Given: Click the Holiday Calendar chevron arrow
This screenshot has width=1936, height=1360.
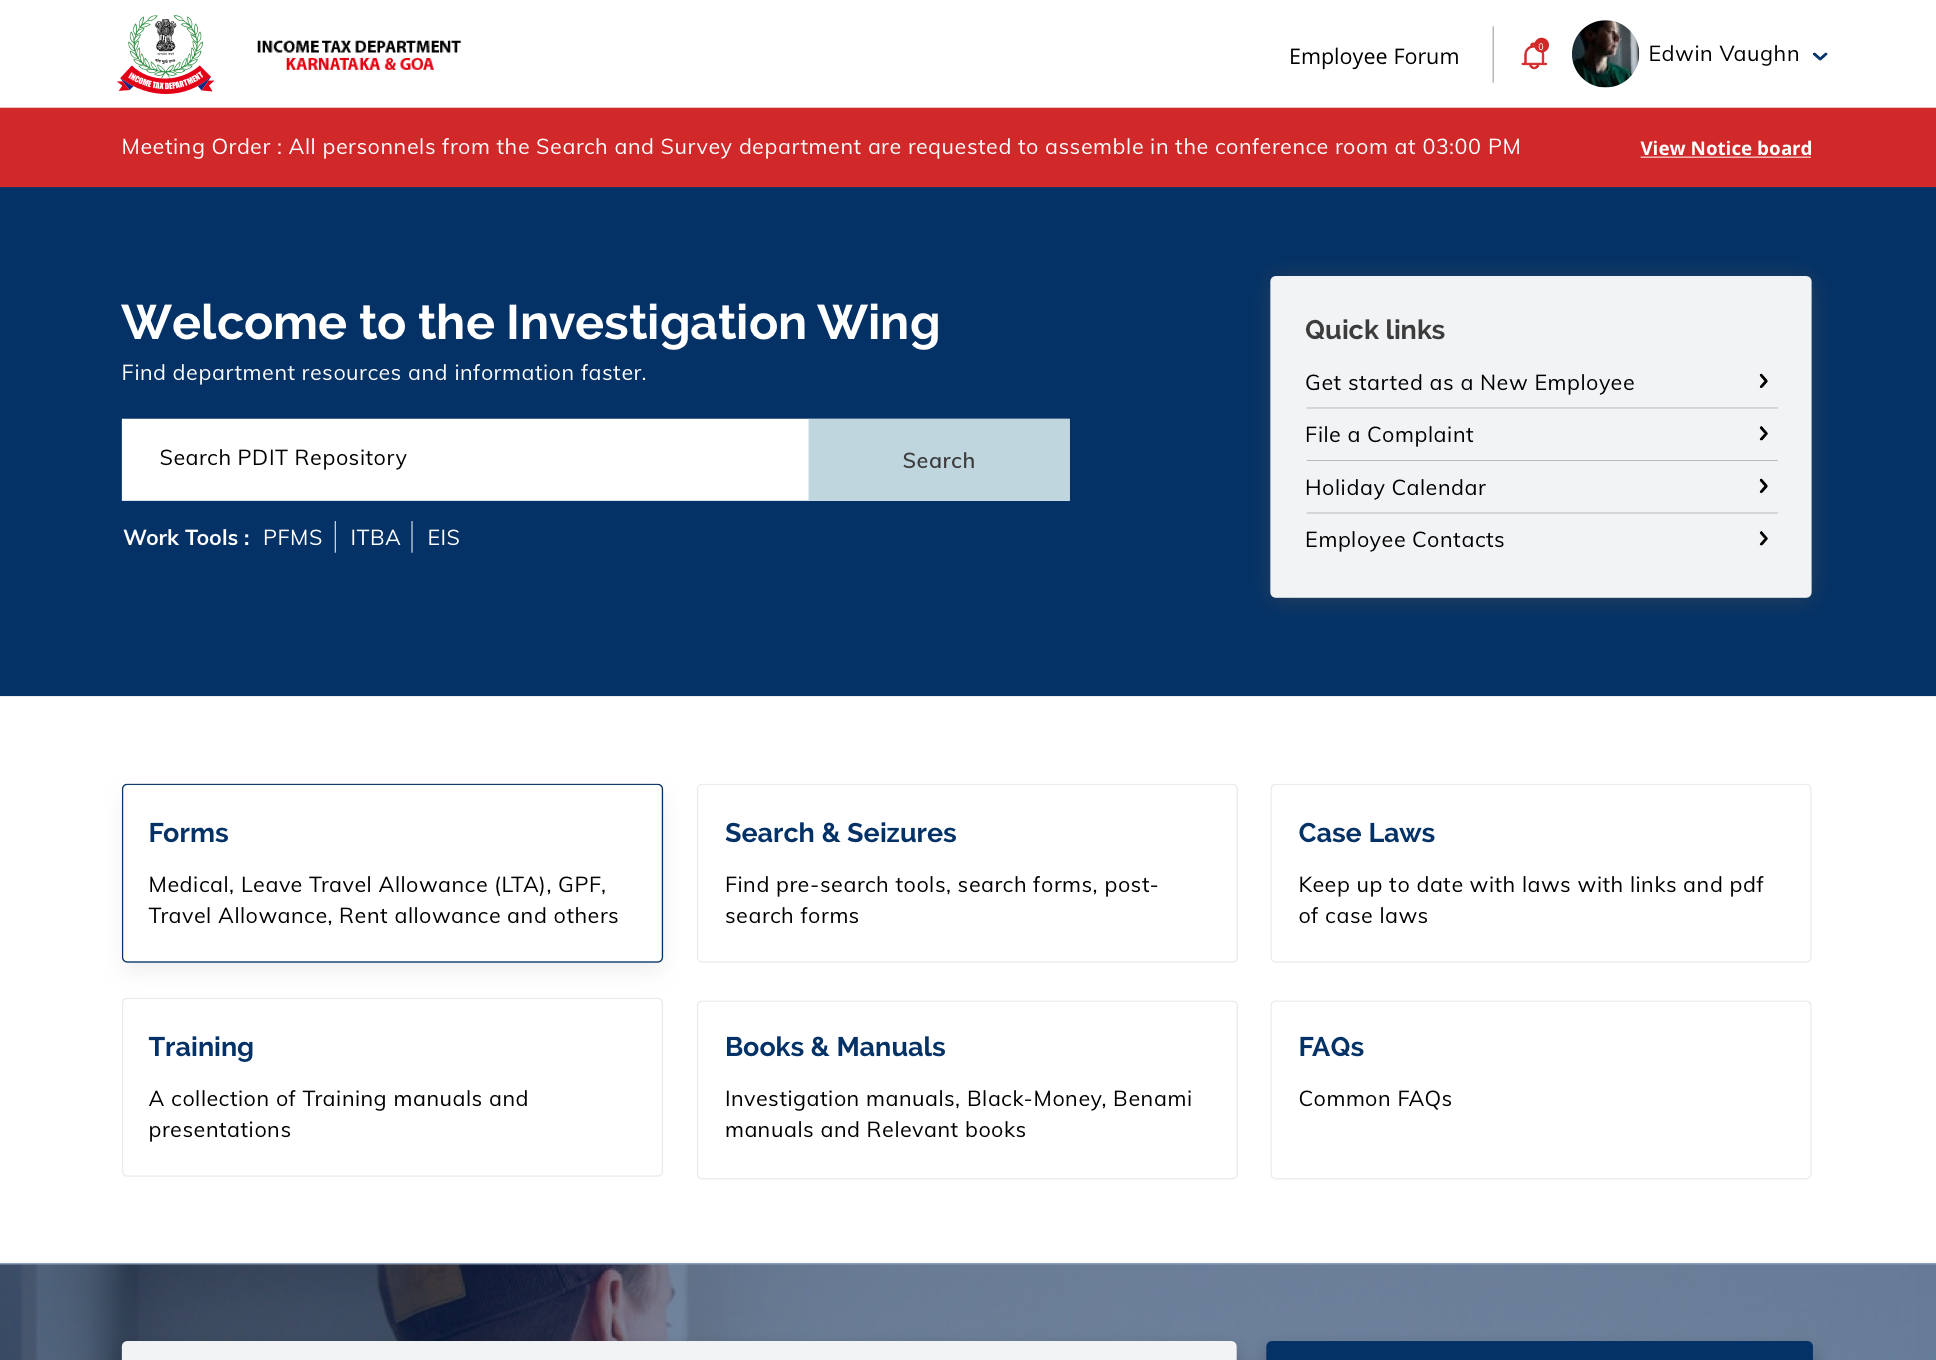Looking at the screenshot, I should pos(1763,486).
